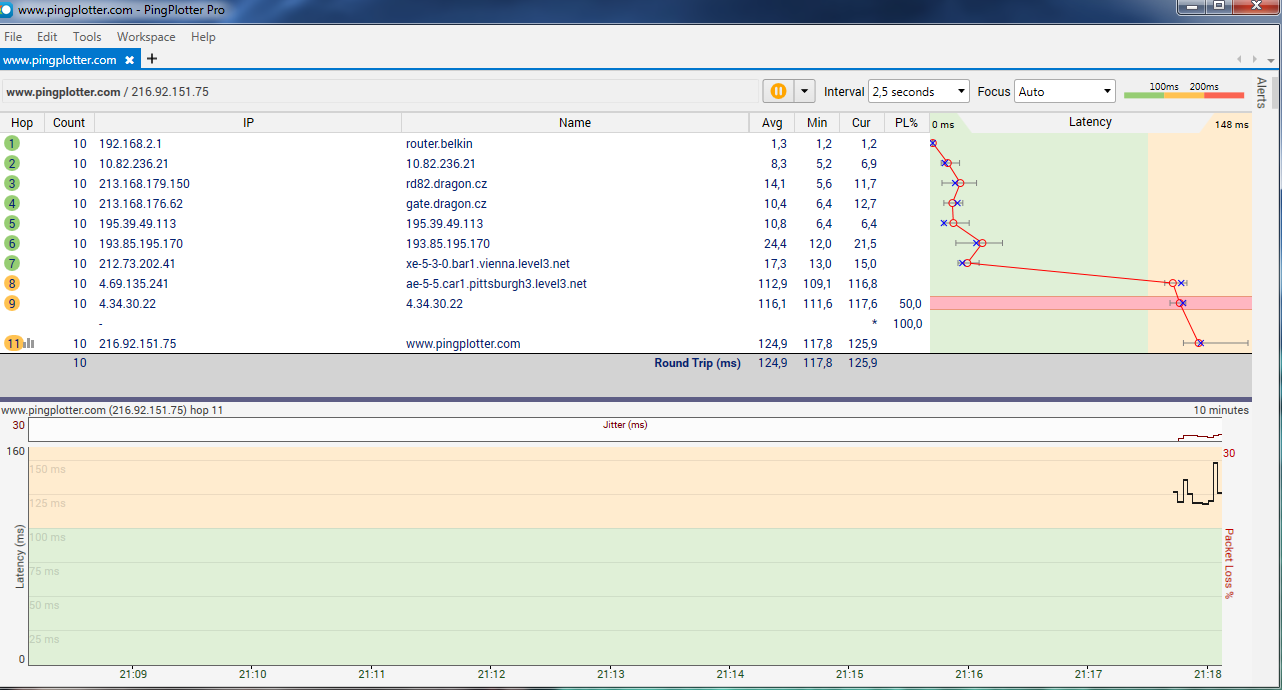Open the Workspace menu
This screenshot has height=690, width=1282.
[x=146, y=37]
